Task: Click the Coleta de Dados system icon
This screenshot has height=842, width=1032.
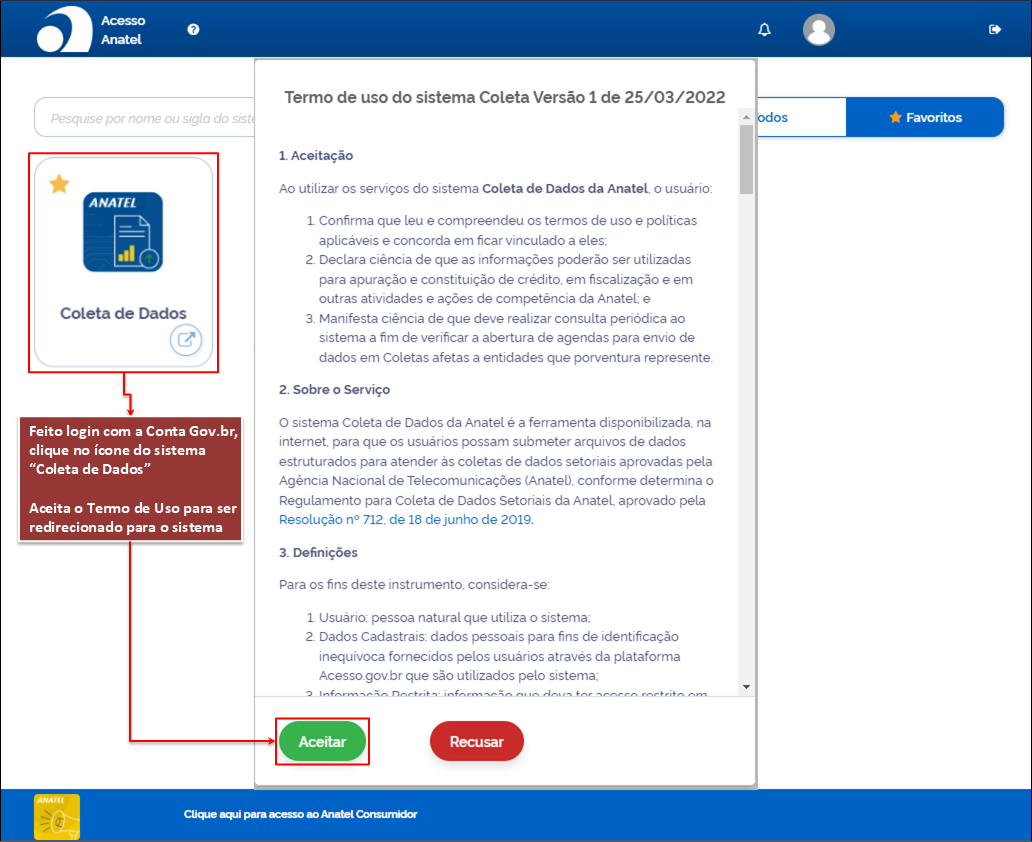Action: 123,232
